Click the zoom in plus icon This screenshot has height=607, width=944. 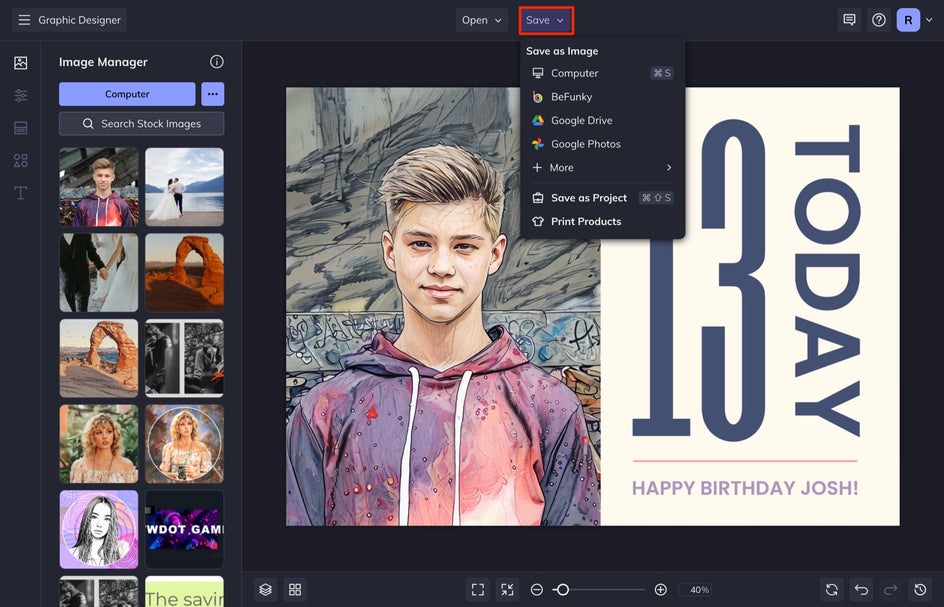[660, 590]
